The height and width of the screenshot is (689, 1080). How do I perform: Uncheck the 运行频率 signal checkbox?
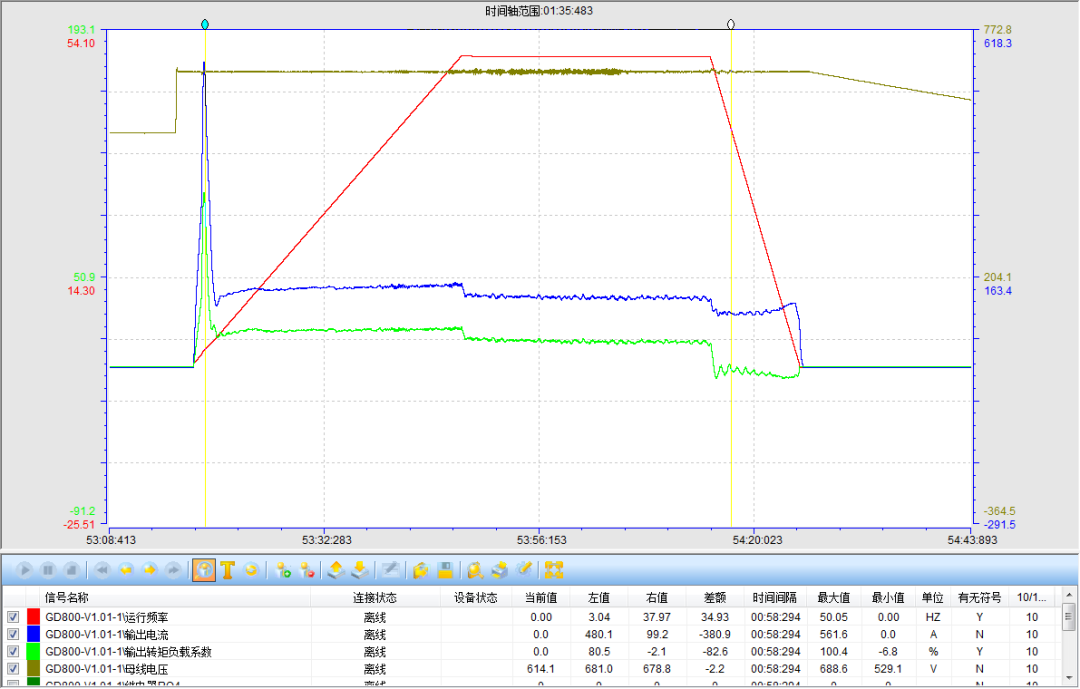[x=13, y=618]
